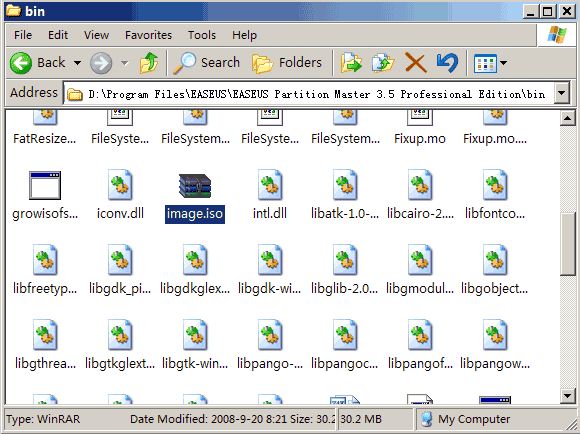Click the Windows flag logo
This screenshot has height=434, width=580.
pyautogui.click(x=557, y=35)
